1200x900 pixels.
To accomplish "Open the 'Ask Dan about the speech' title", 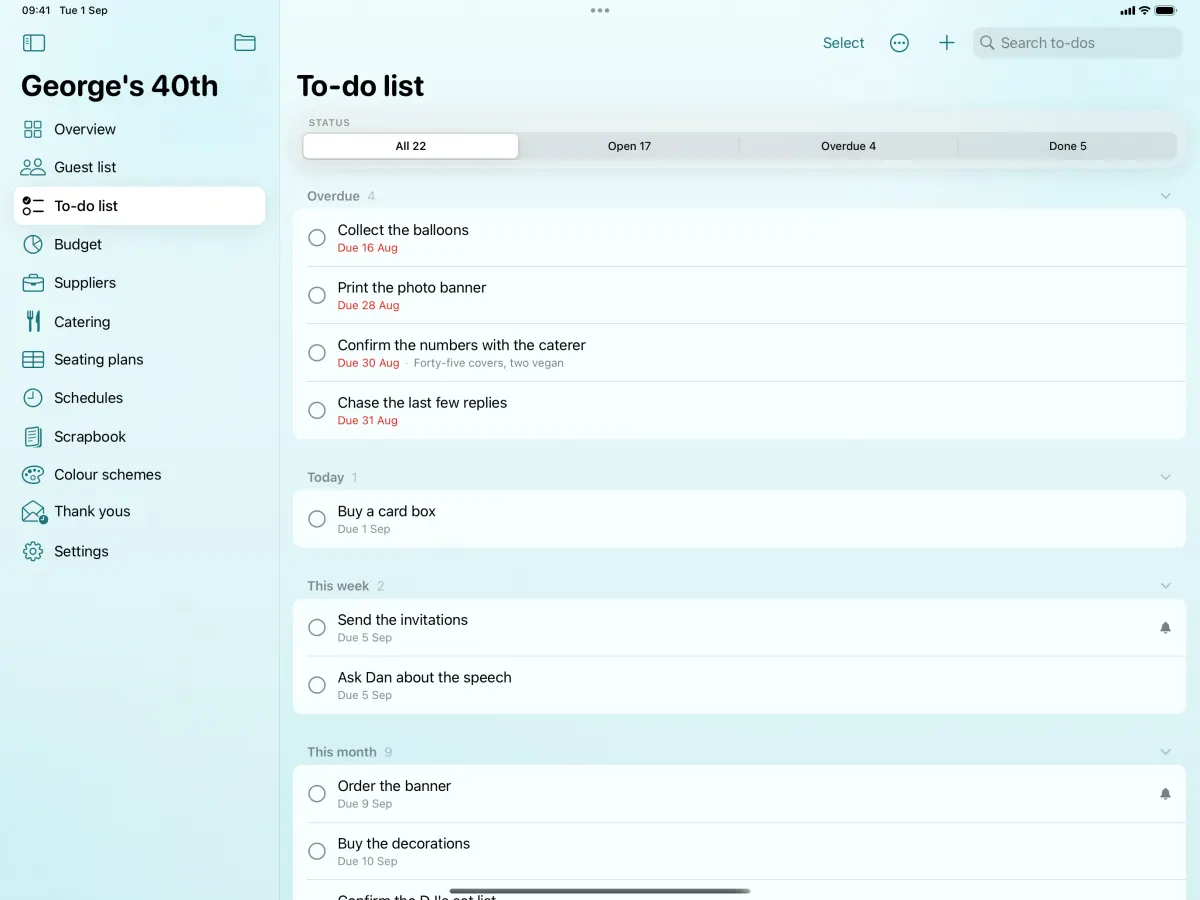I will 424,677.
